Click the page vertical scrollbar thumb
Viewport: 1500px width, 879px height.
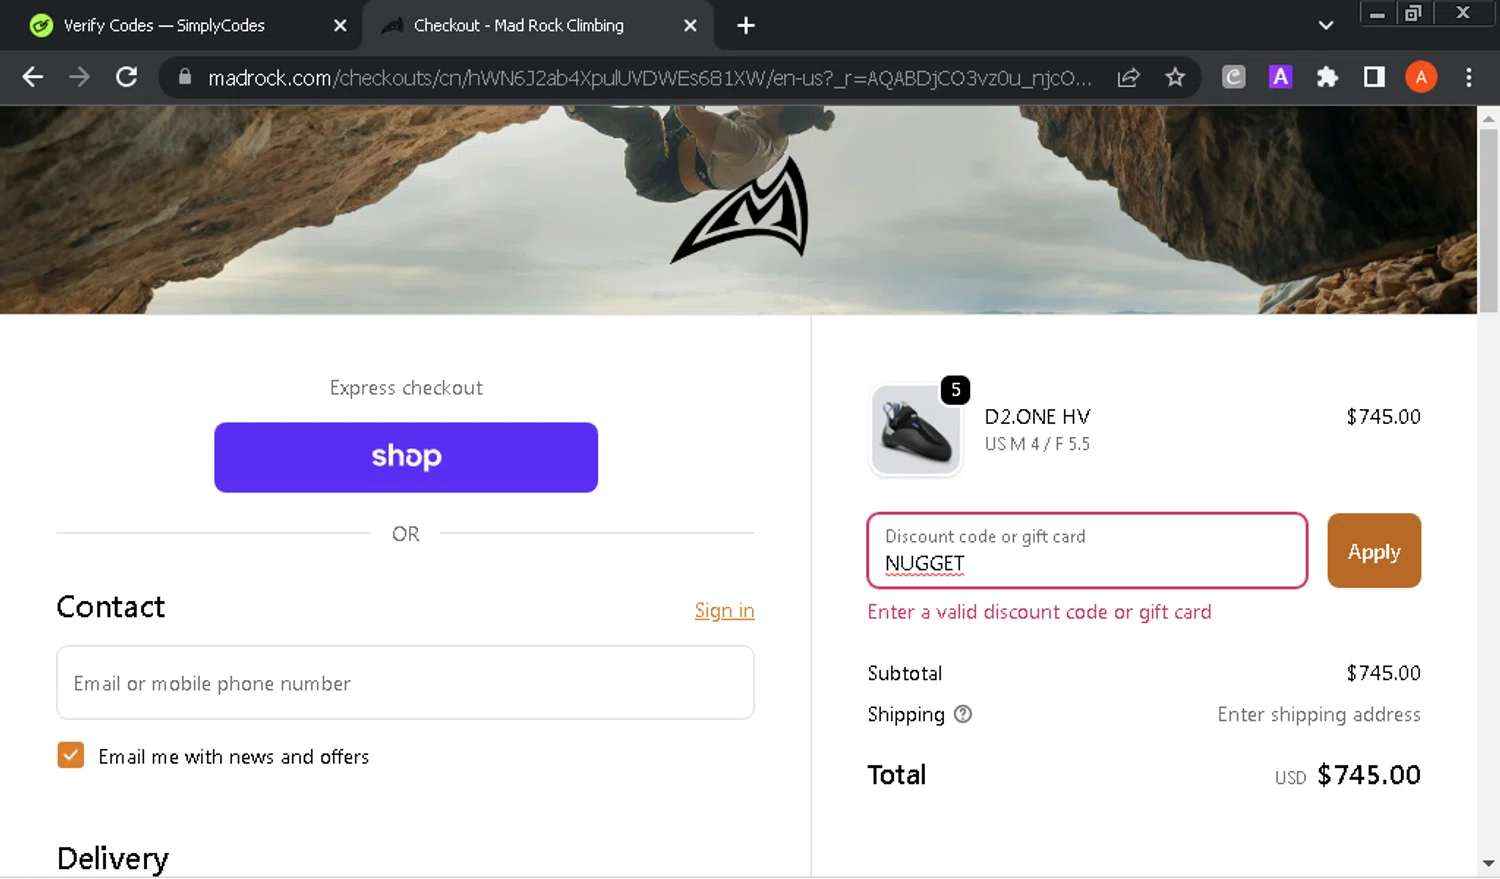(x=1488, y=220)
